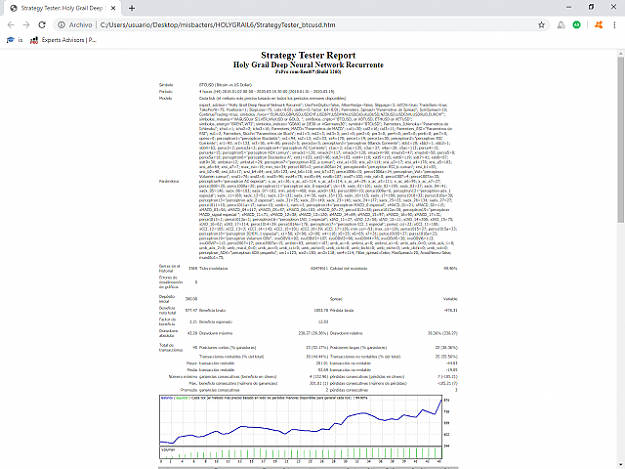View site information icon beside Archivo

(x=61, y=25)
